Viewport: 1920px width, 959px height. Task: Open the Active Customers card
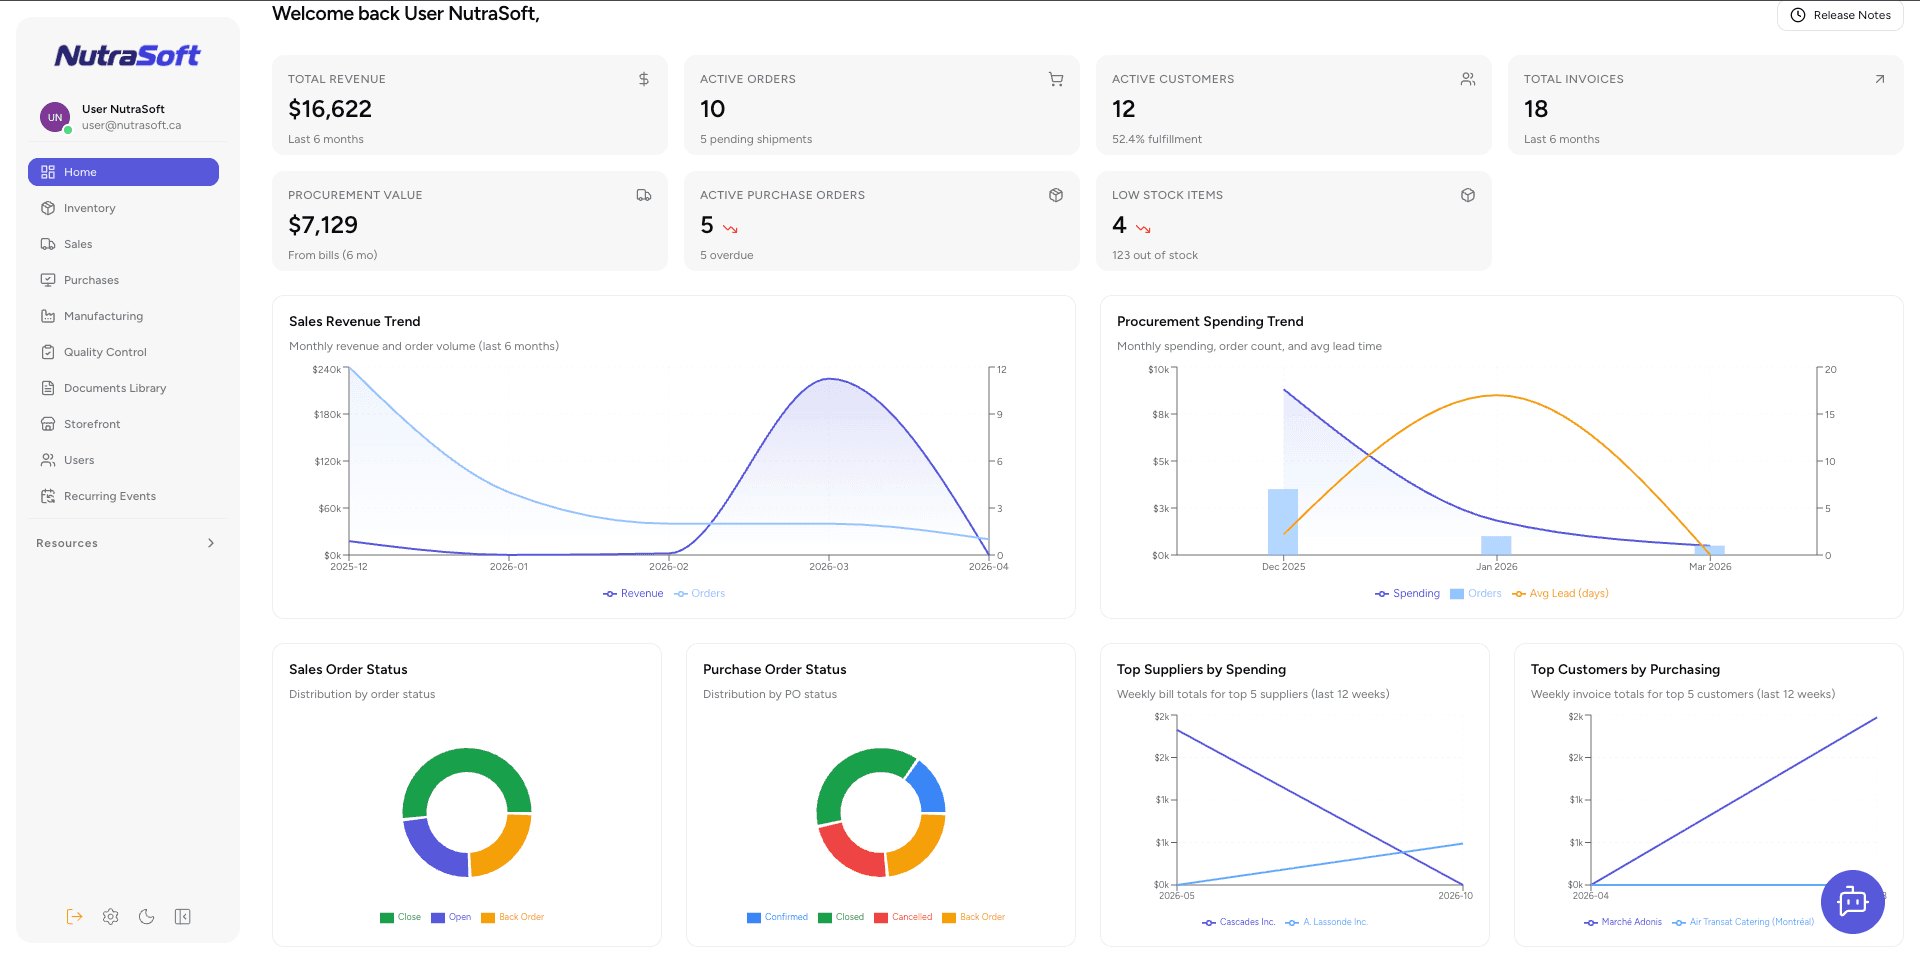pos(1294,105)
